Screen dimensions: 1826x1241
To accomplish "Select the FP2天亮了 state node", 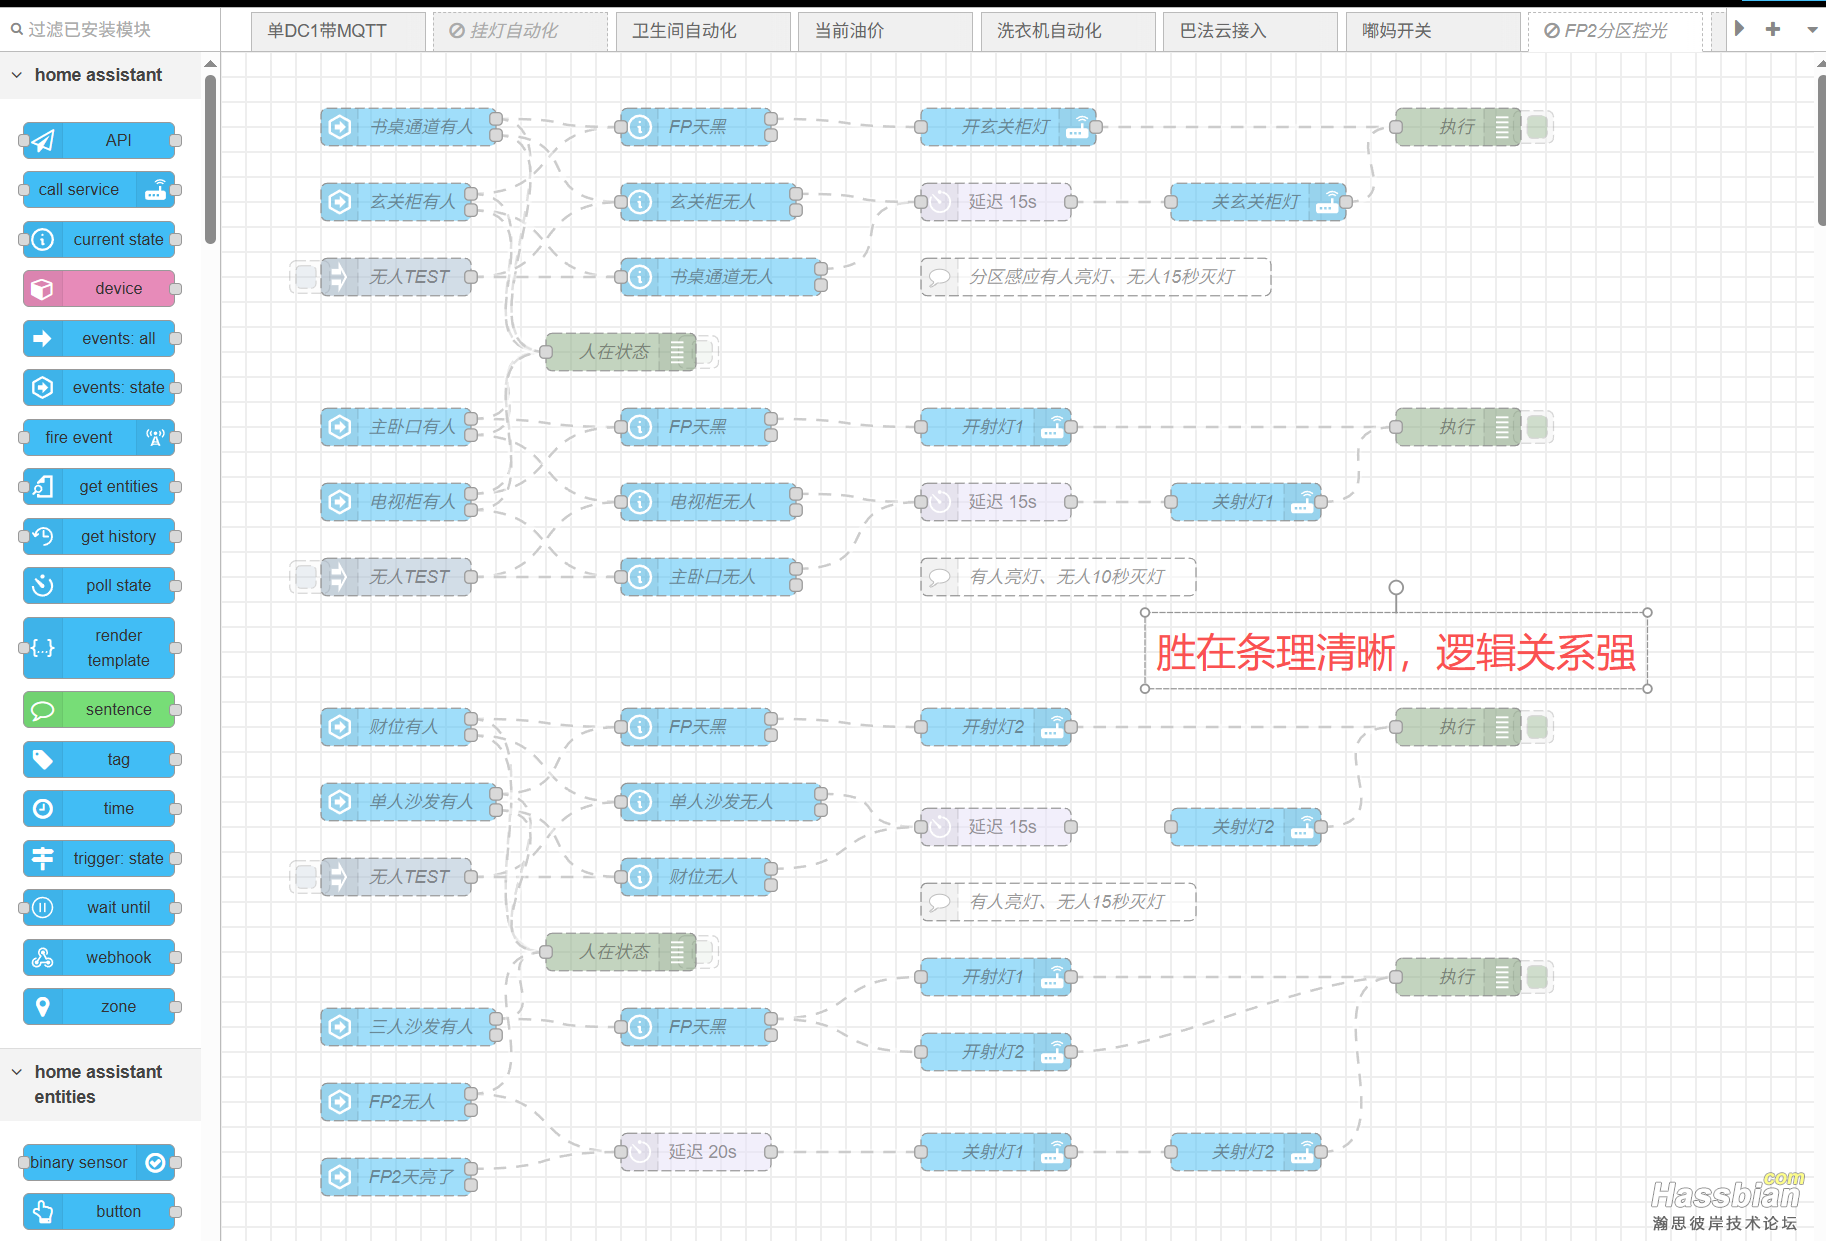I will click(396, 1177).
